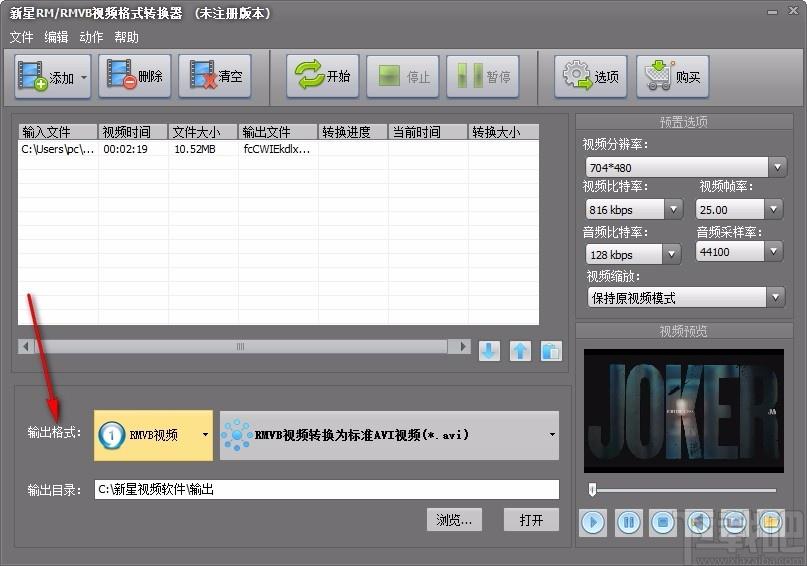Screen dimensions: 807x566
Task: Click the 10.52MB file size cell
Action: point(195,149)
